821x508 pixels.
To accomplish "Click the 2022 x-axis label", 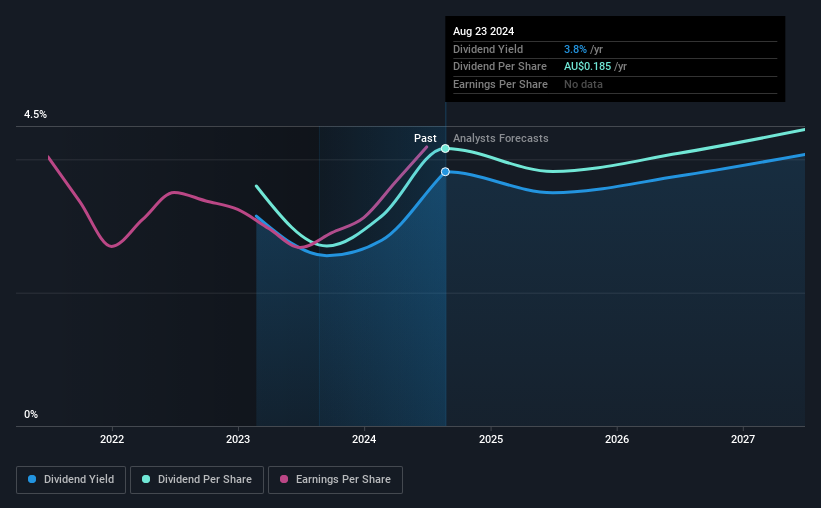I will coord(112,439).
